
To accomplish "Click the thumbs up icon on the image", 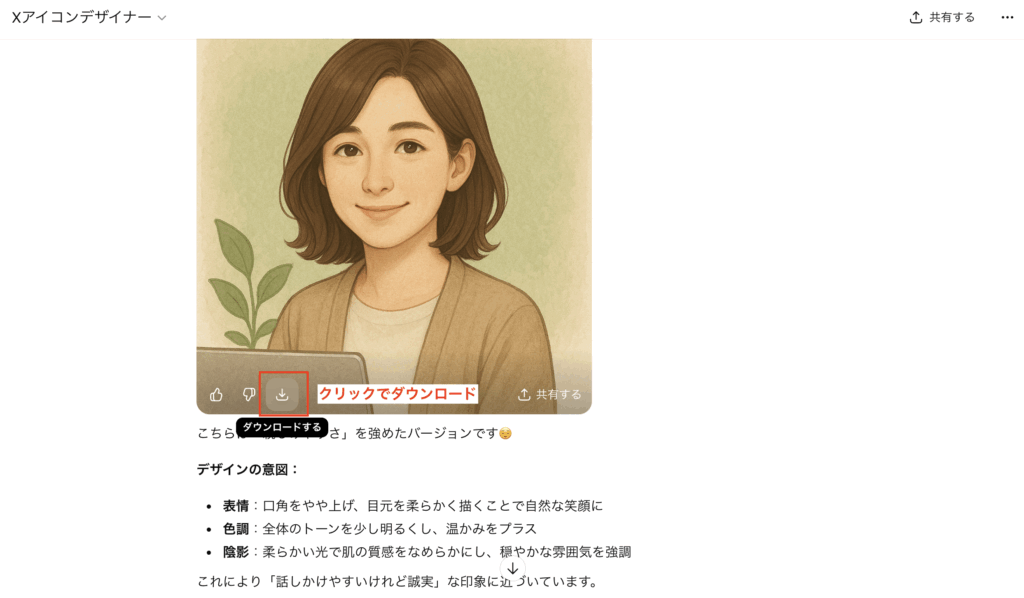I will [x=216, y=394].
